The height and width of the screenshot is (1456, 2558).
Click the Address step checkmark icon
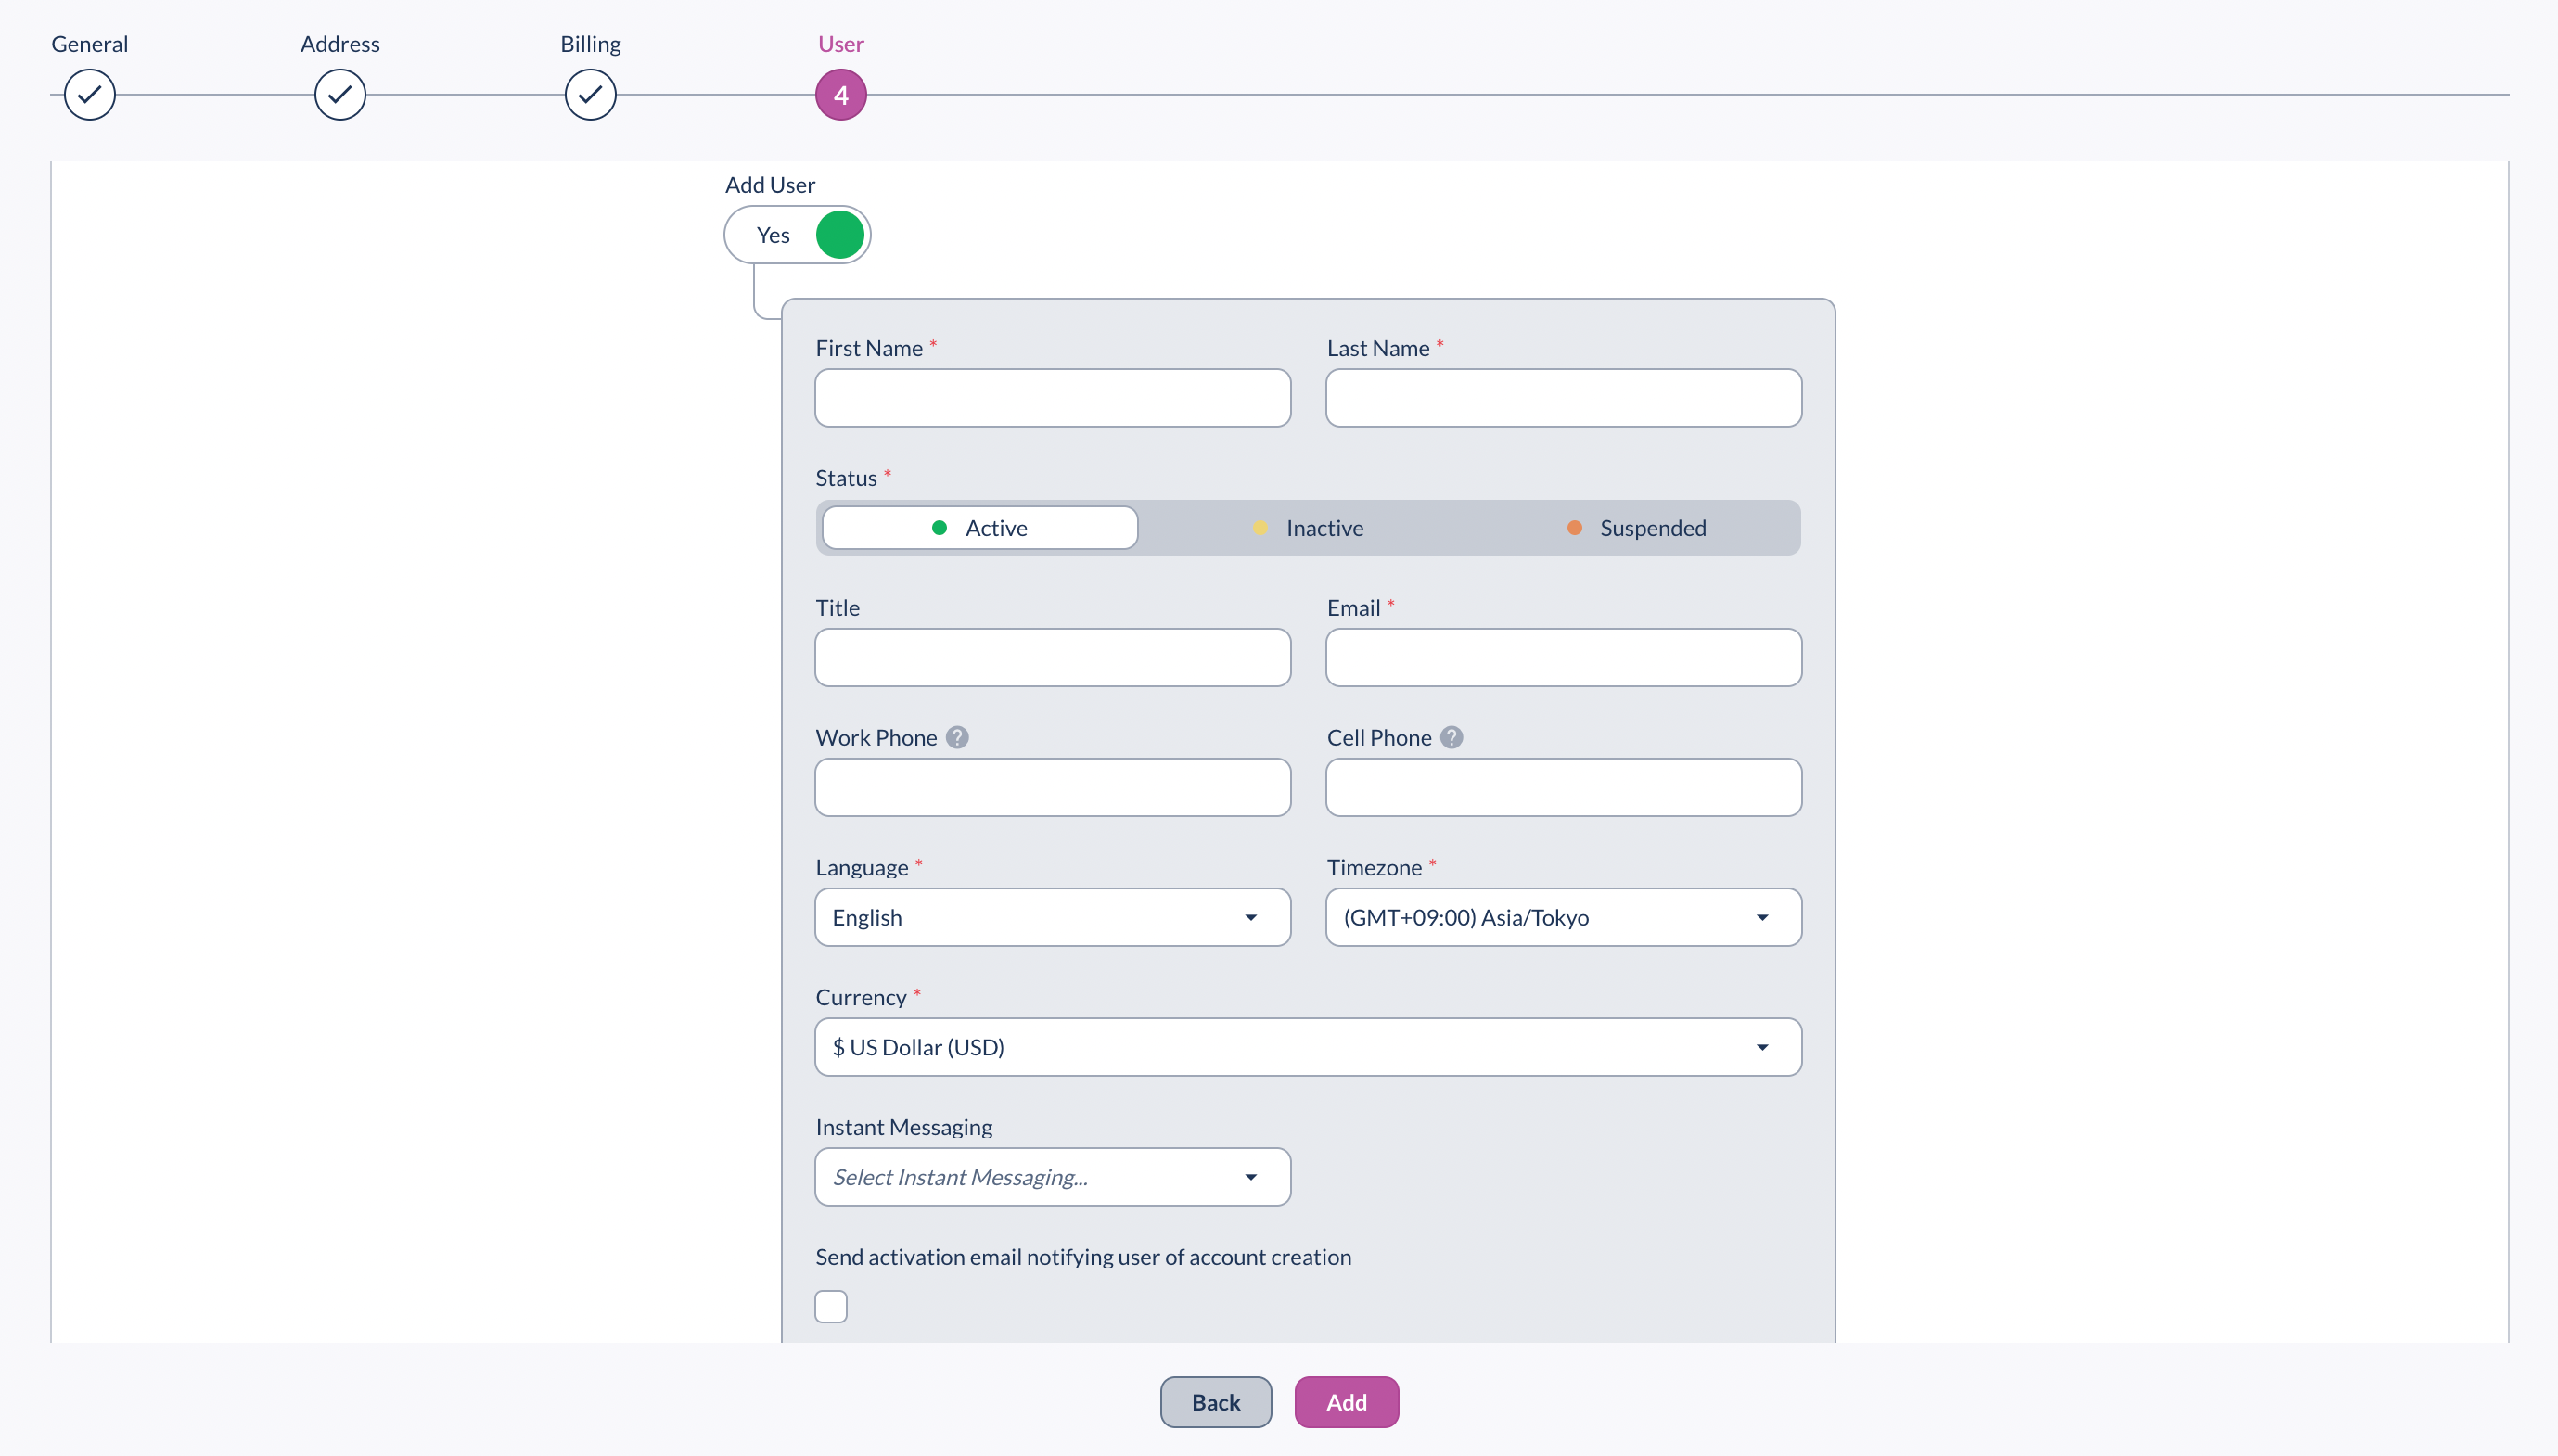click(340, 95)
